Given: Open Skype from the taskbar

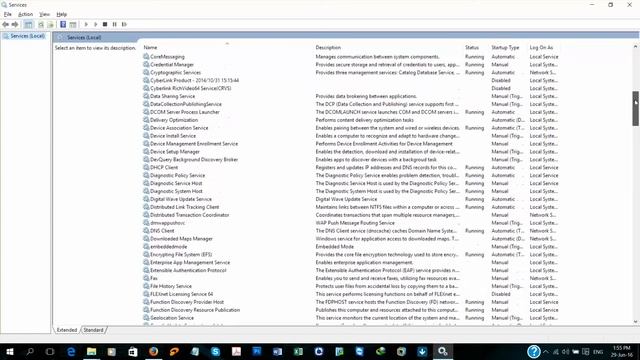Looking at the screenshot, I should pos(216,351).
